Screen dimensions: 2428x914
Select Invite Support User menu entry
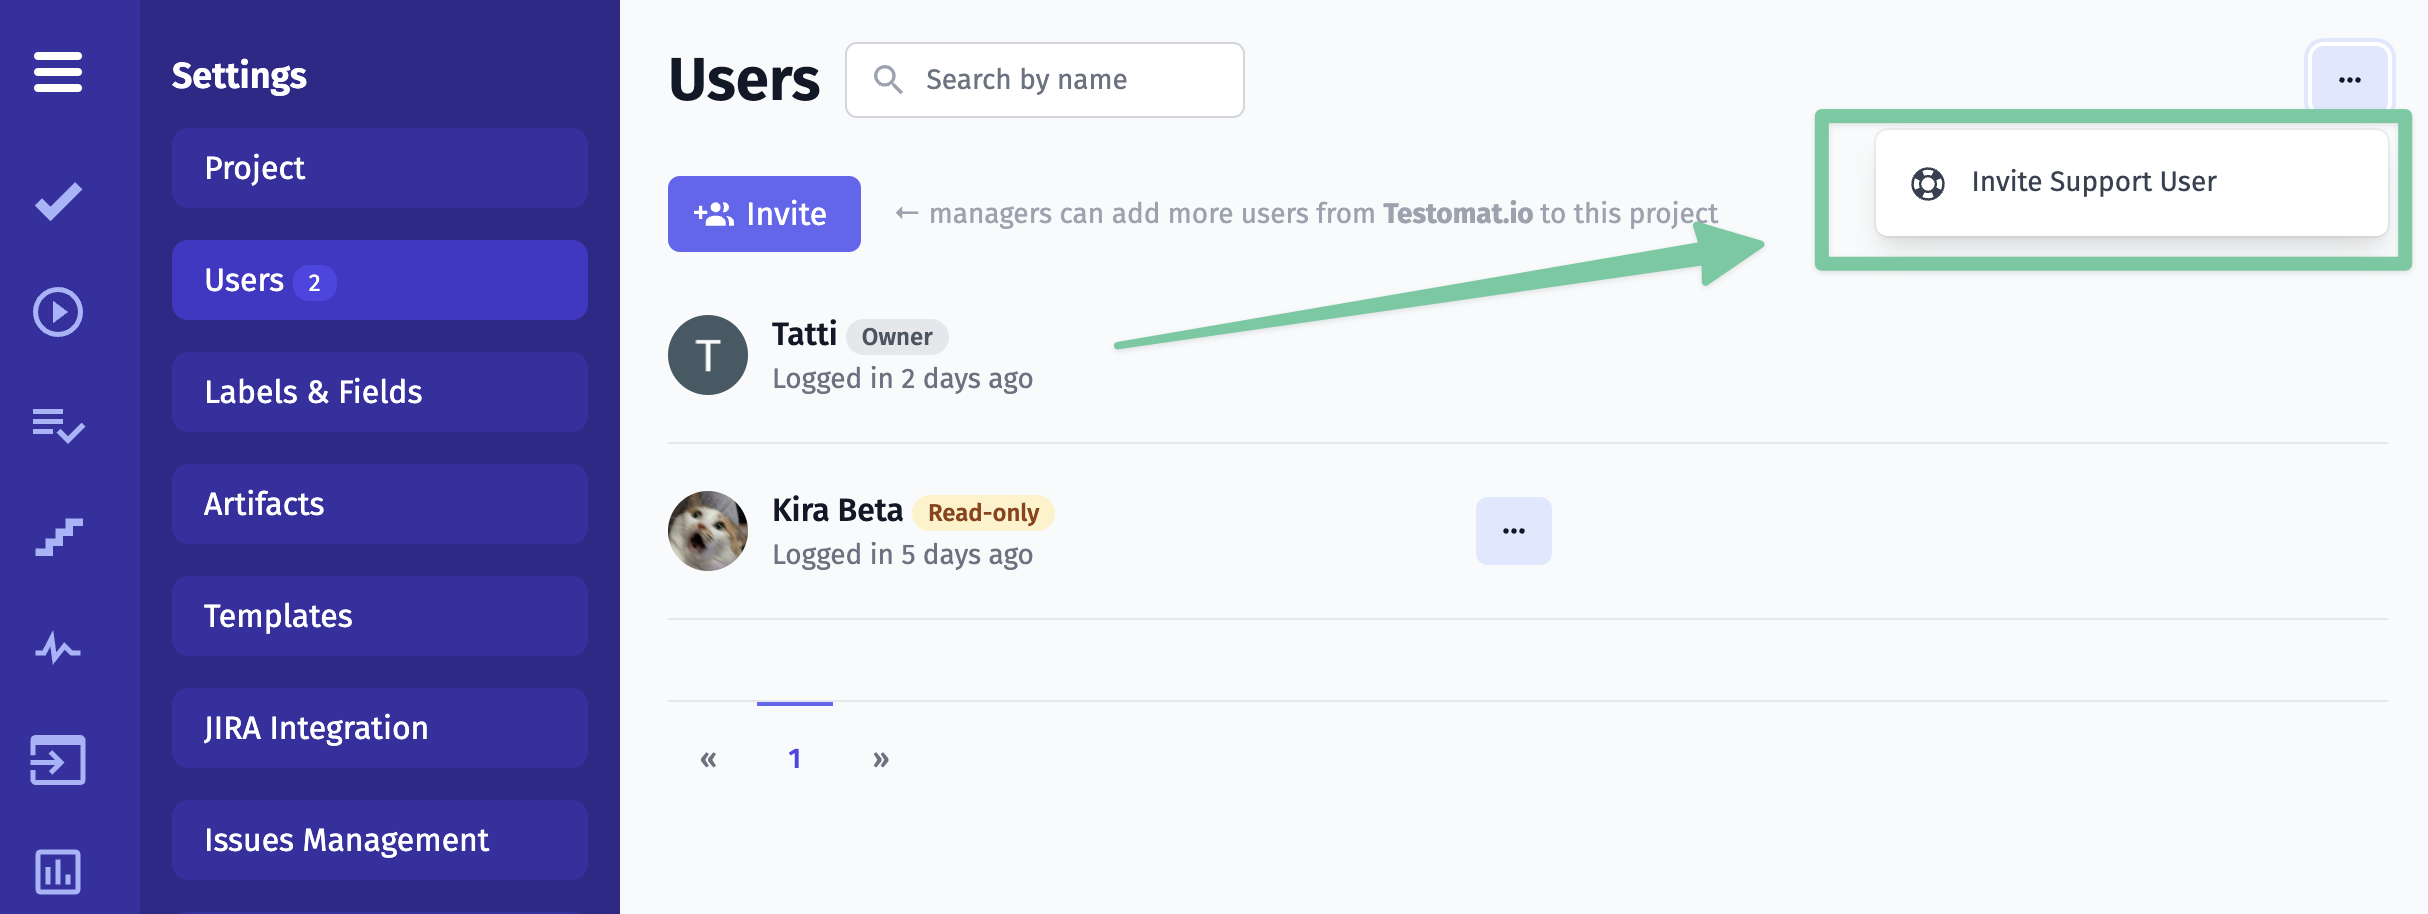pyautogui.click(x=2132, y=183)
